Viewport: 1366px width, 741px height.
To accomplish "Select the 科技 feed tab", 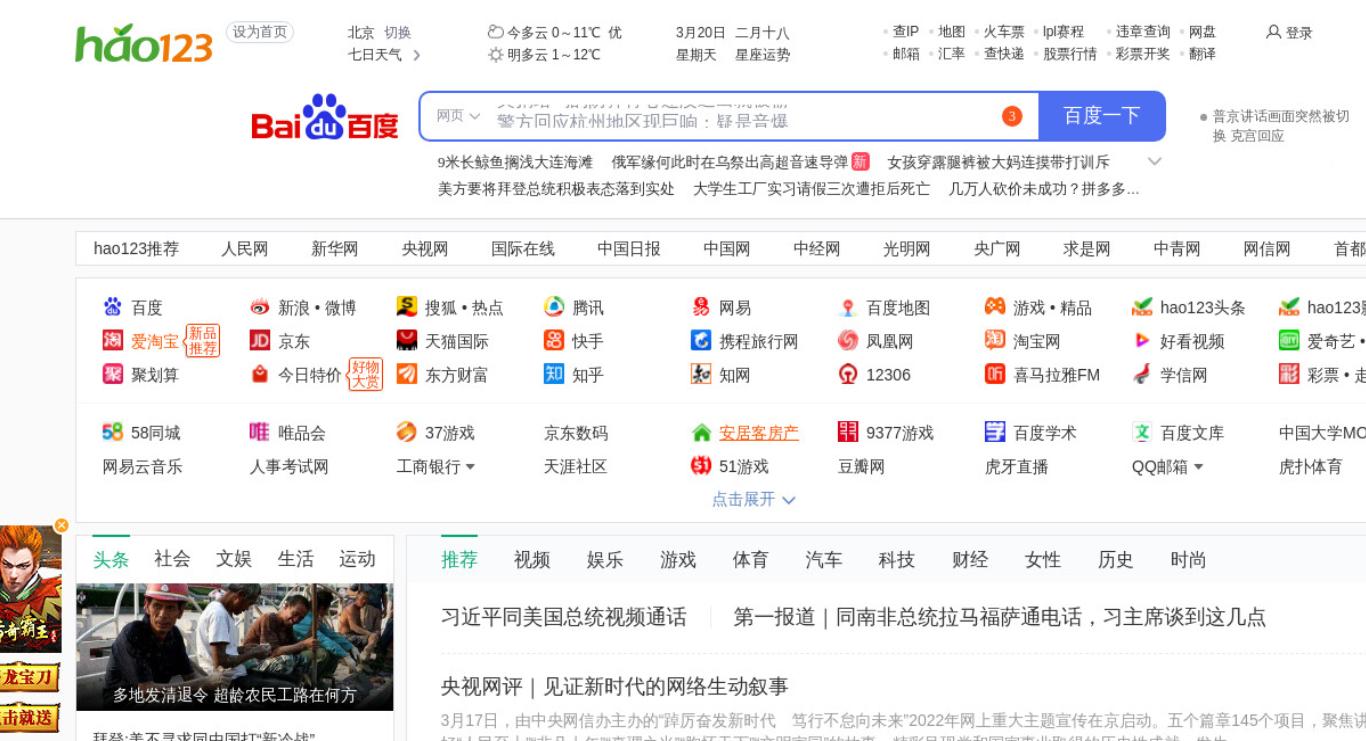I will (x=897, y=560).
